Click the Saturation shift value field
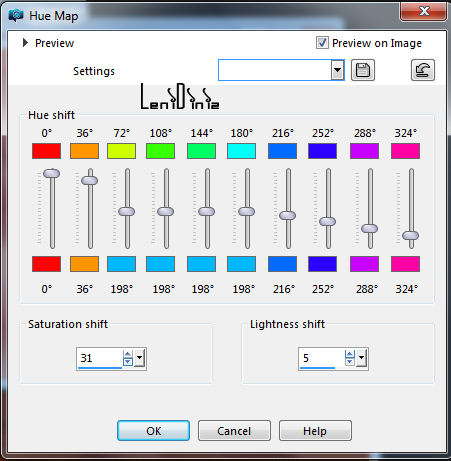The image size is (451, 461). (99, 358)
